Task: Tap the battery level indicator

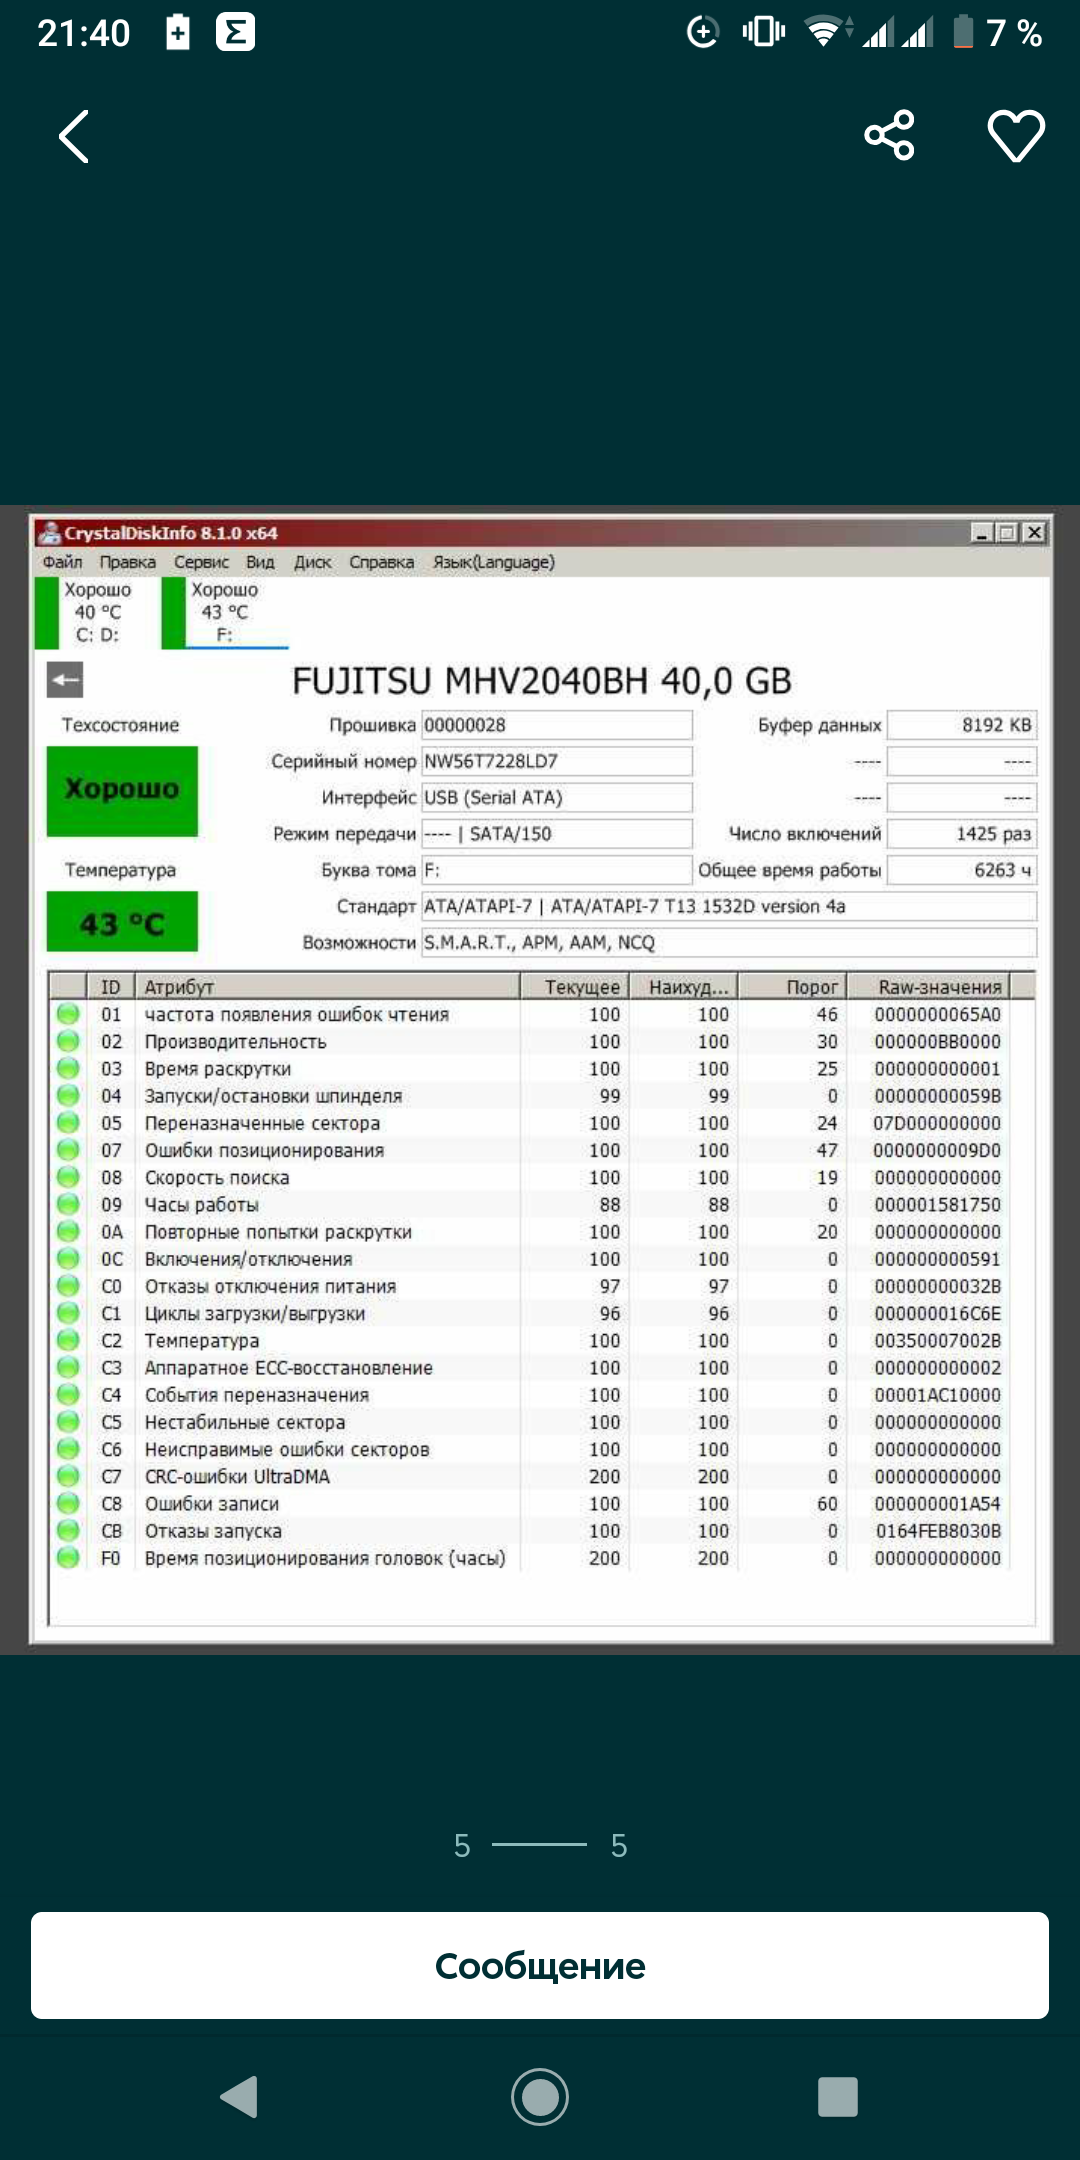Action: click(963, 32)
